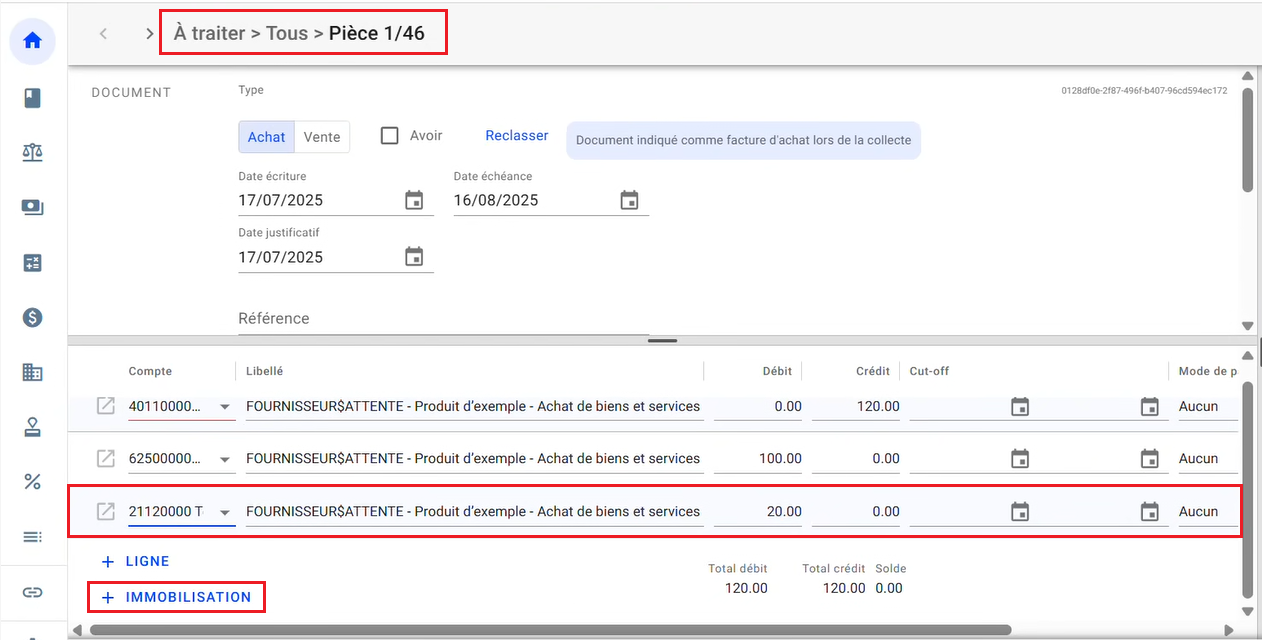Viewport: 1262px width, 640px height.
Task: Expand account dropdown for 40110000
Action: pyautogui.click(x=225, y=407)
